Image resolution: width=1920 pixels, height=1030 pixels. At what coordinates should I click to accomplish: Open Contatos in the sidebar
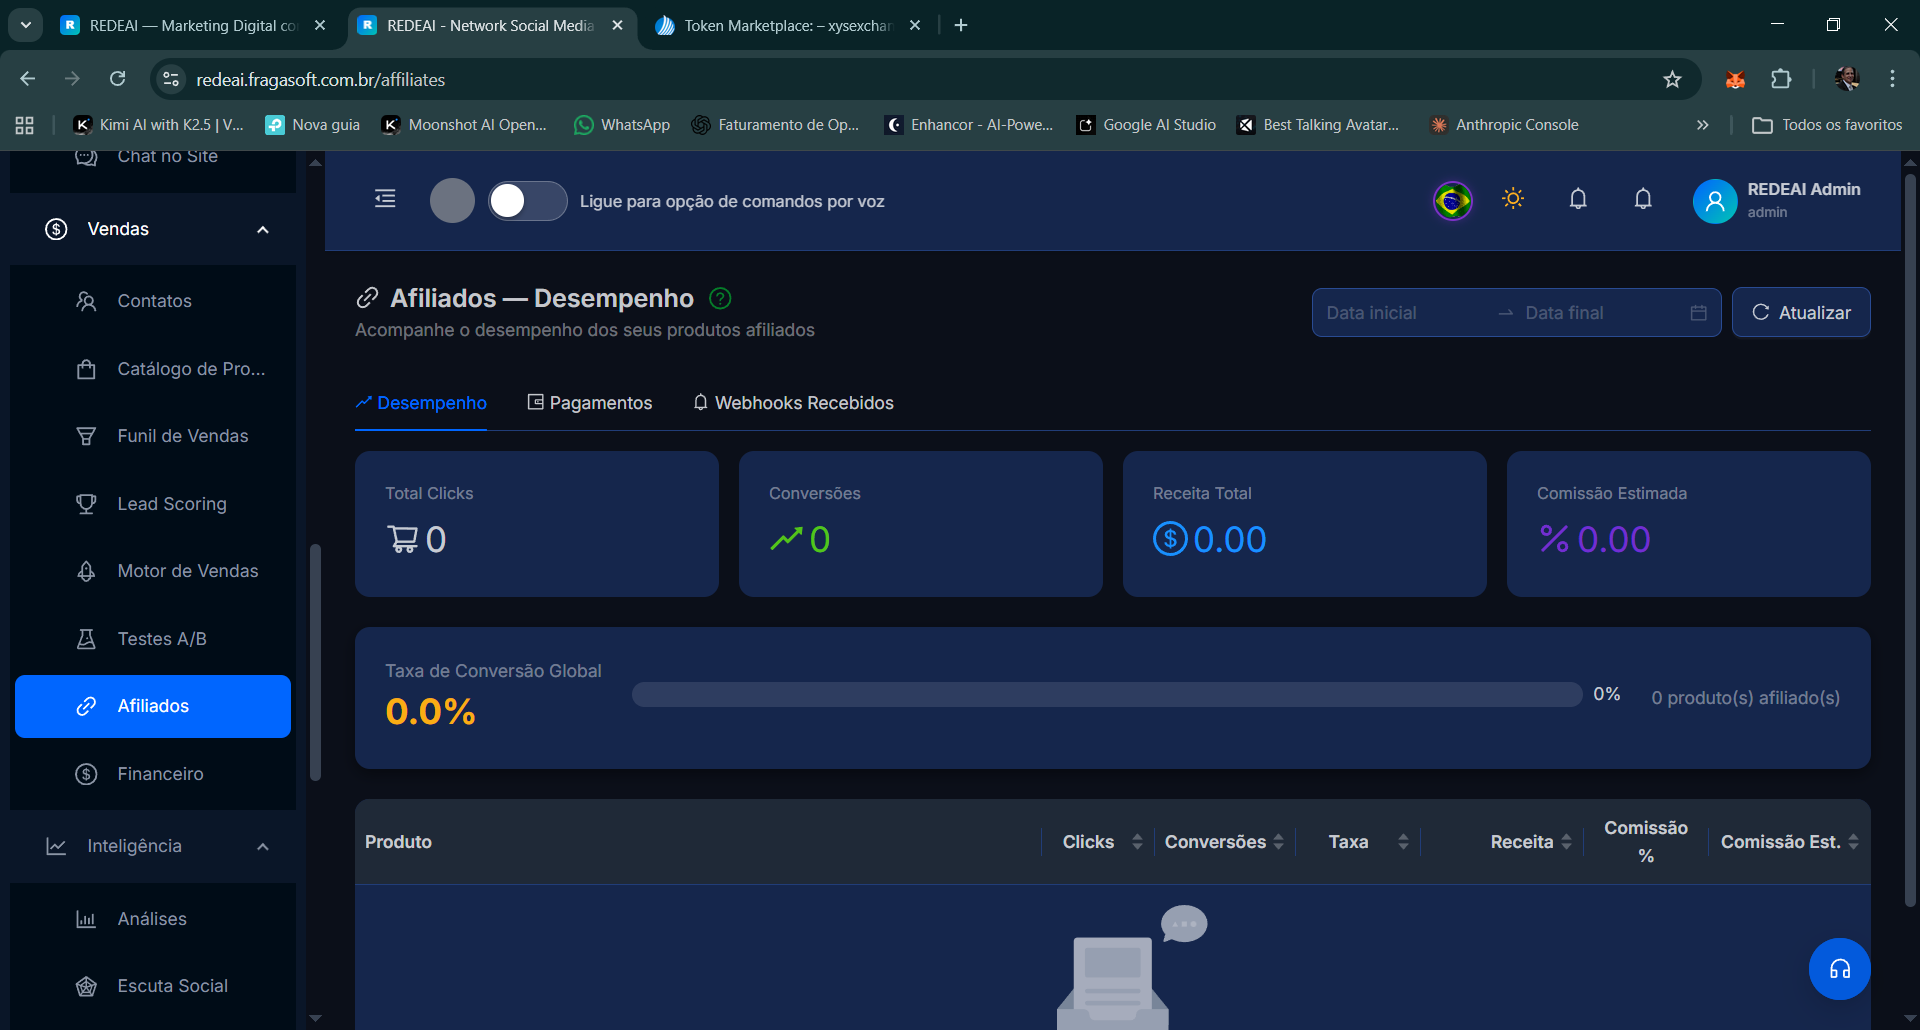coord(153,301)
